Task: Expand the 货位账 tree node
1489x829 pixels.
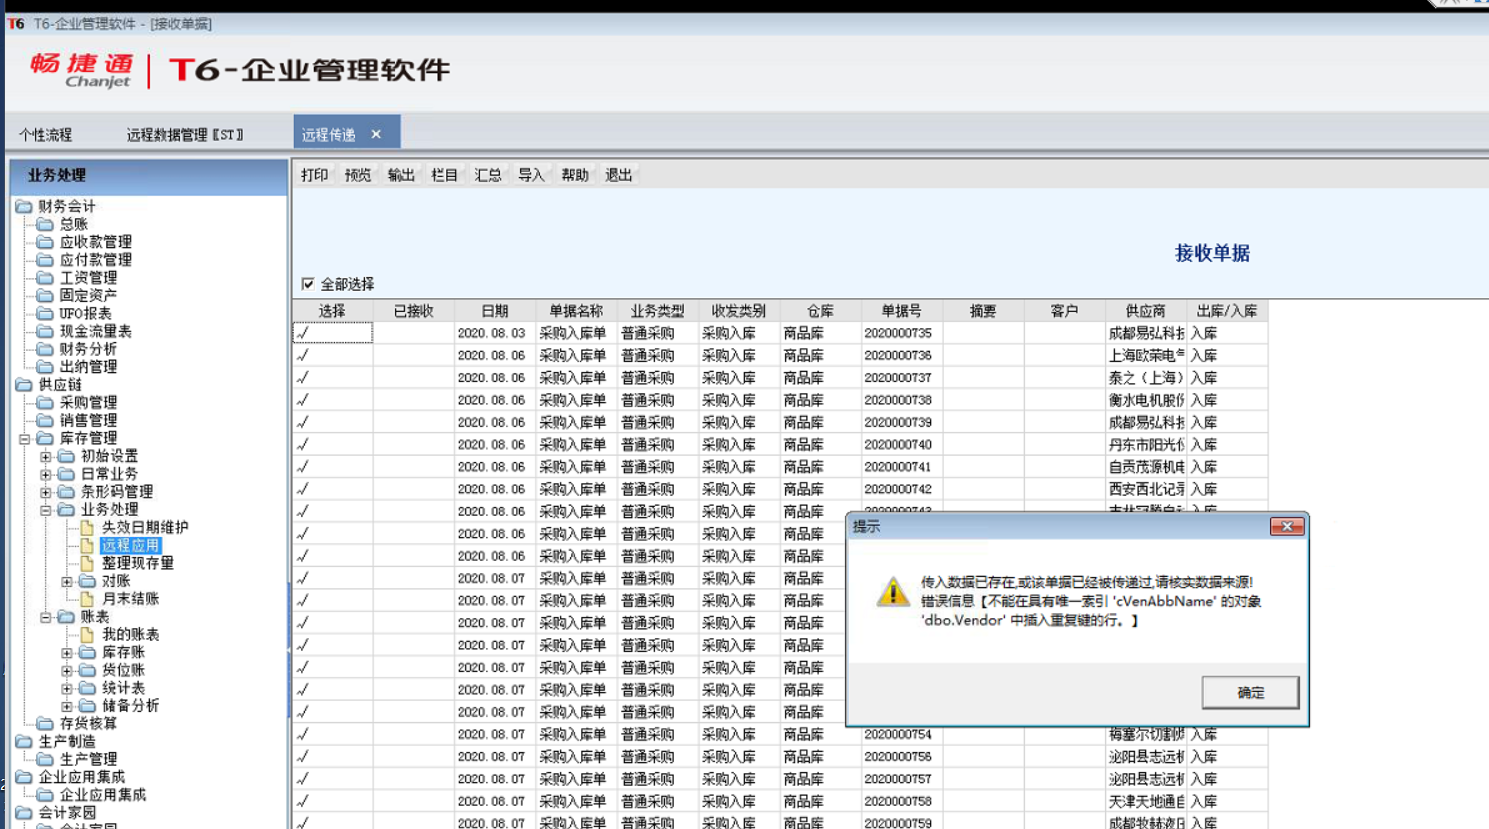Action: click(x=67, y=670)
